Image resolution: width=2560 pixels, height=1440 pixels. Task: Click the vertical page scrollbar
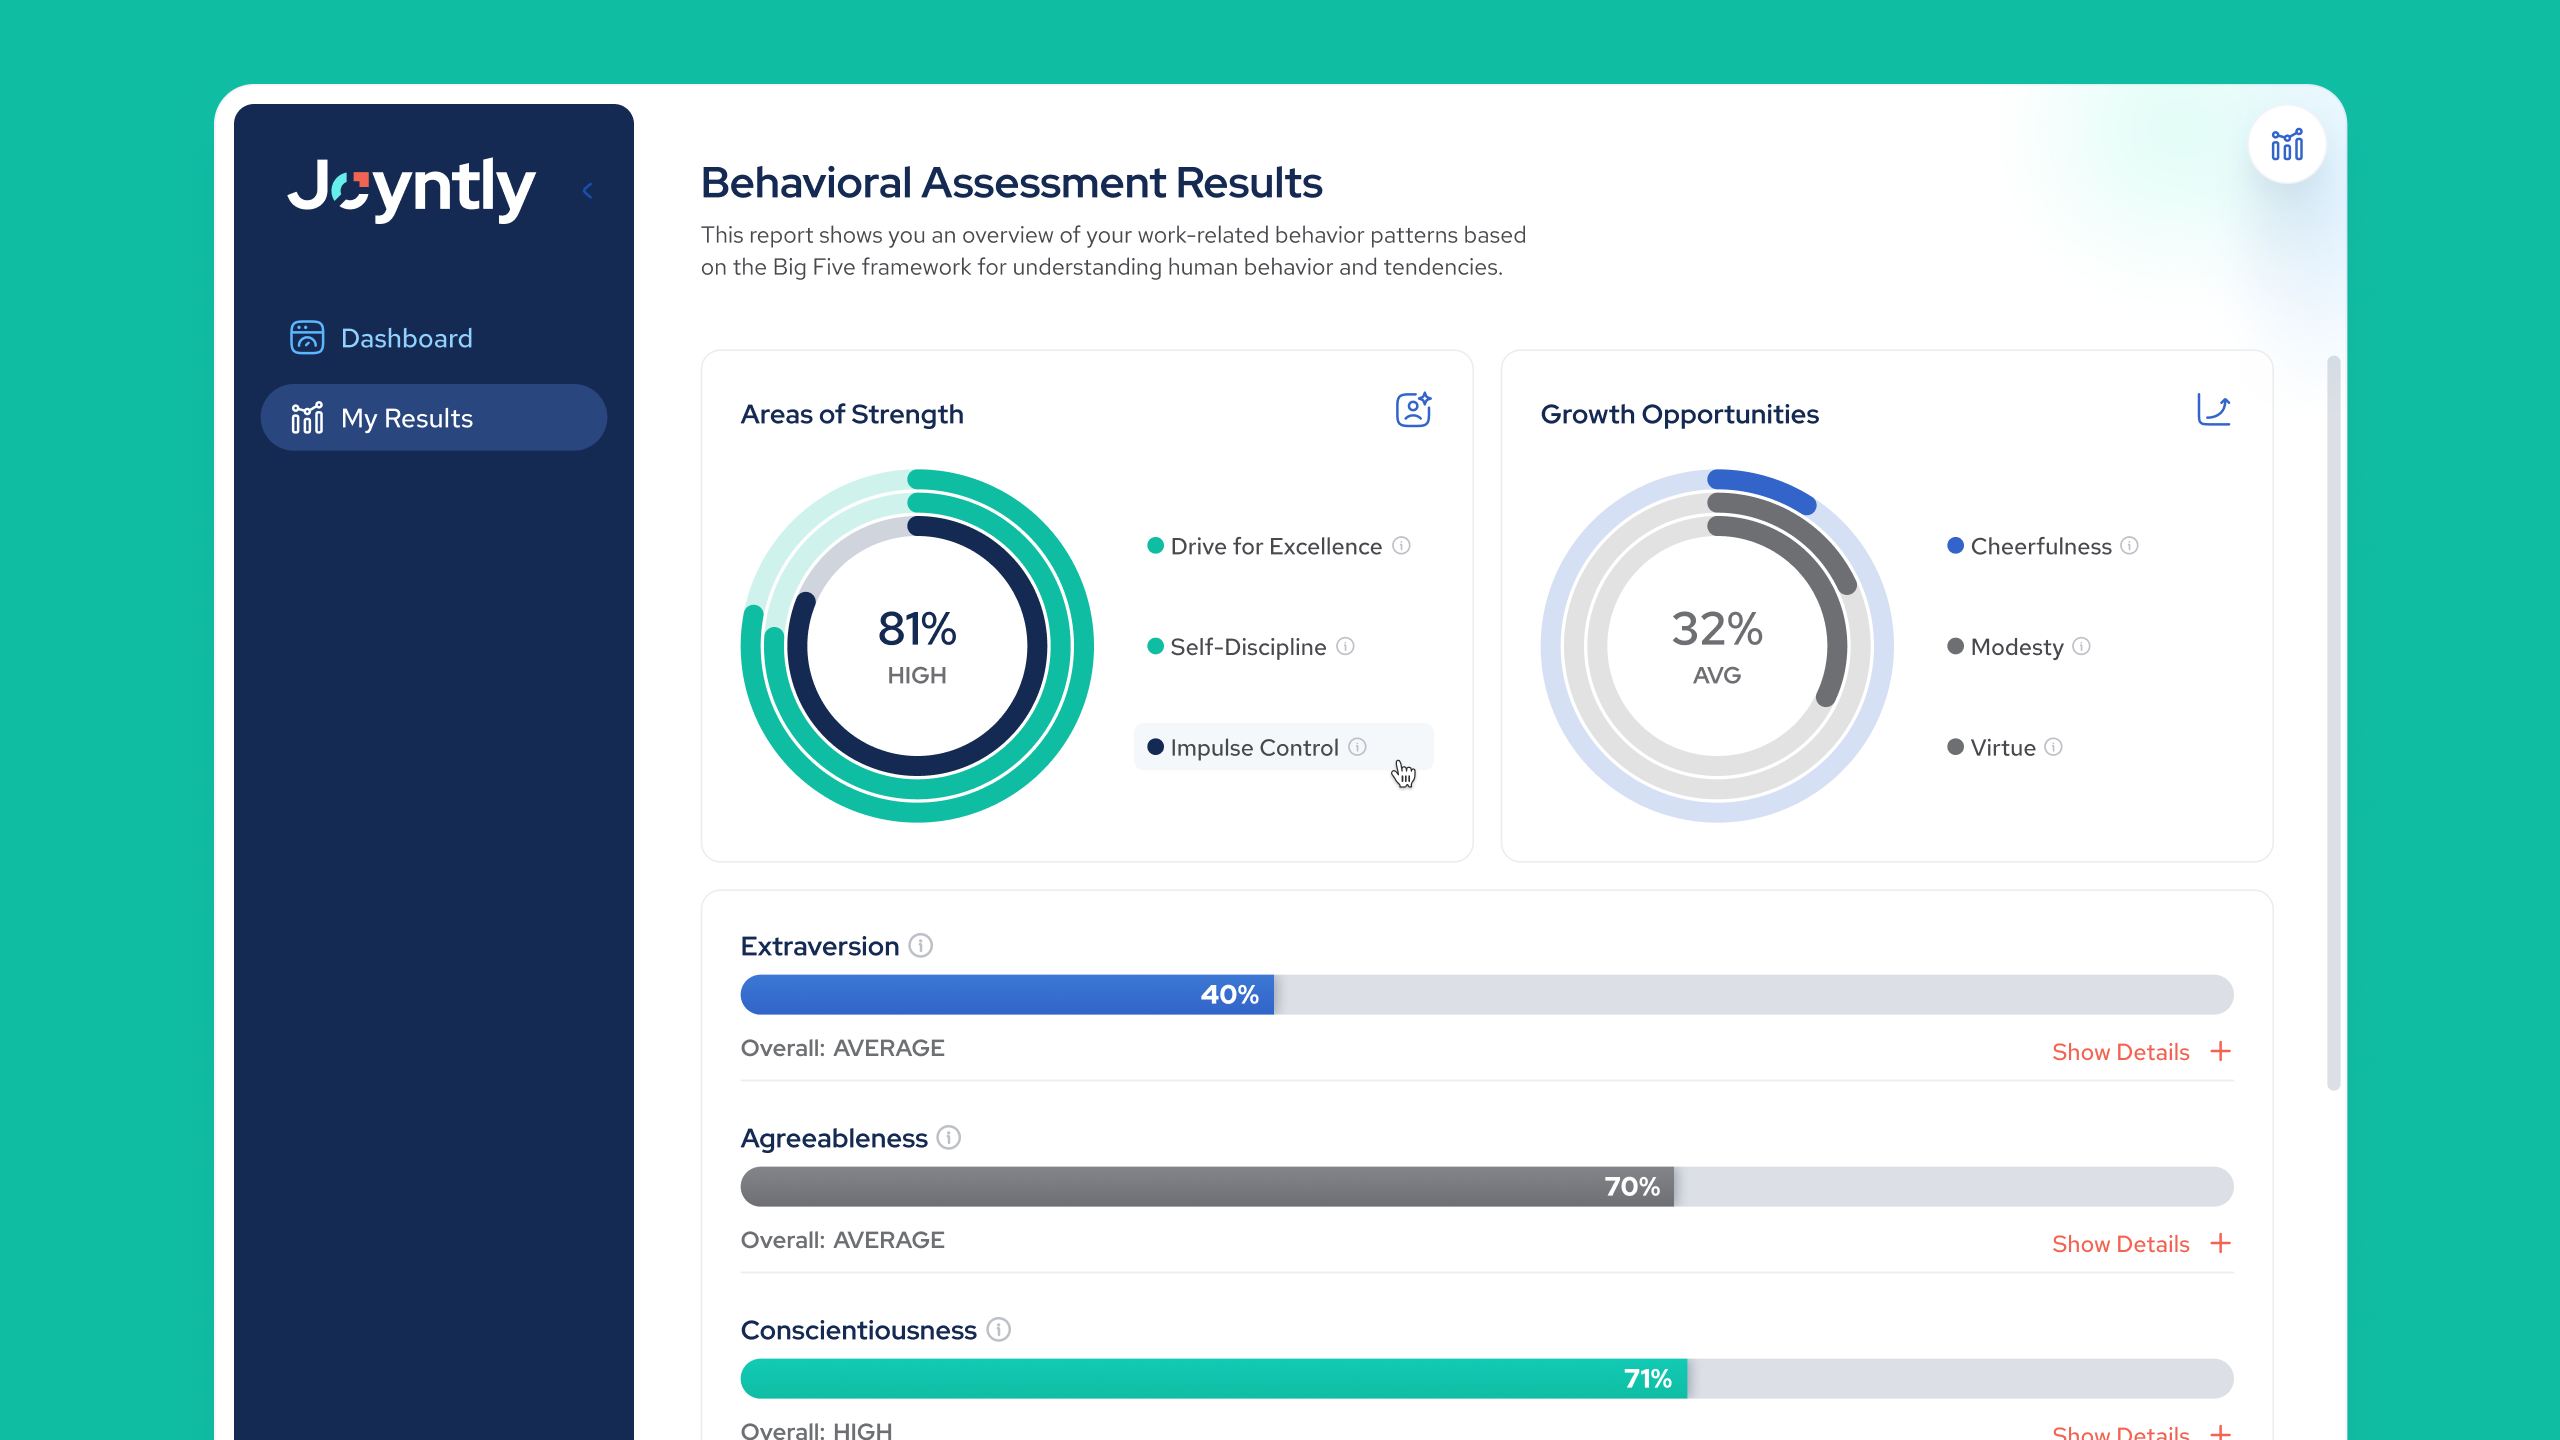pos(2333,720)
